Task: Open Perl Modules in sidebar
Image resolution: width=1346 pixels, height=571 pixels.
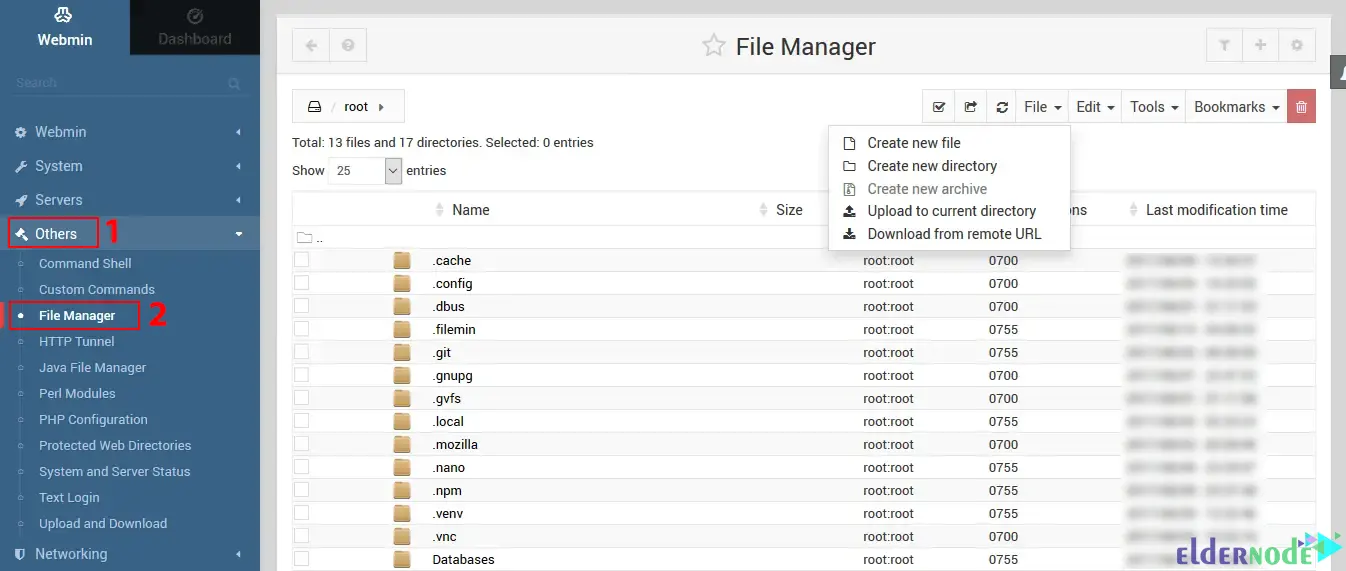Action: pos(77,394)
